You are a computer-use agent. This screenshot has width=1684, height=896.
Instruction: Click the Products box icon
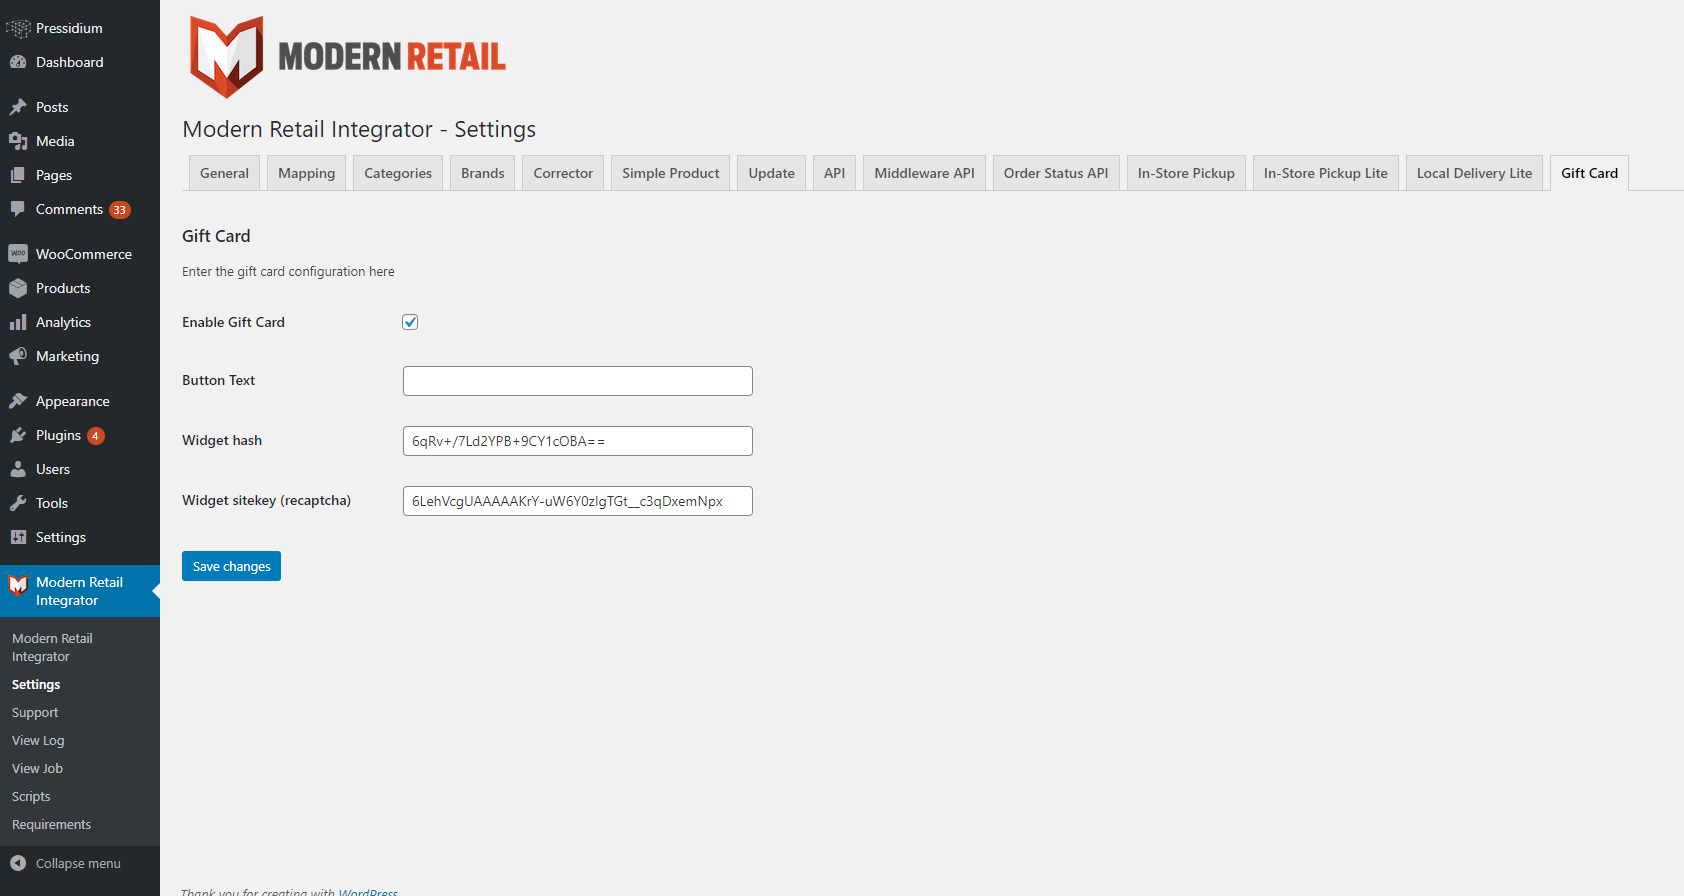point(18,288)
